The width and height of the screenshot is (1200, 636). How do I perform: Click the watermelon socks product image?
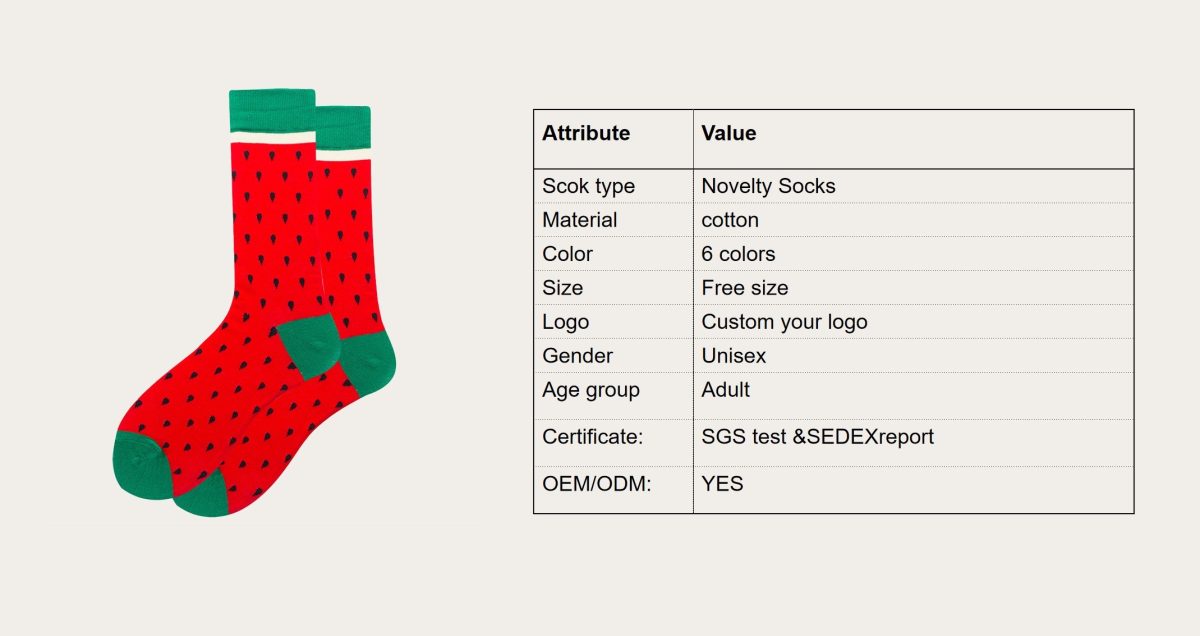(255, 300)
